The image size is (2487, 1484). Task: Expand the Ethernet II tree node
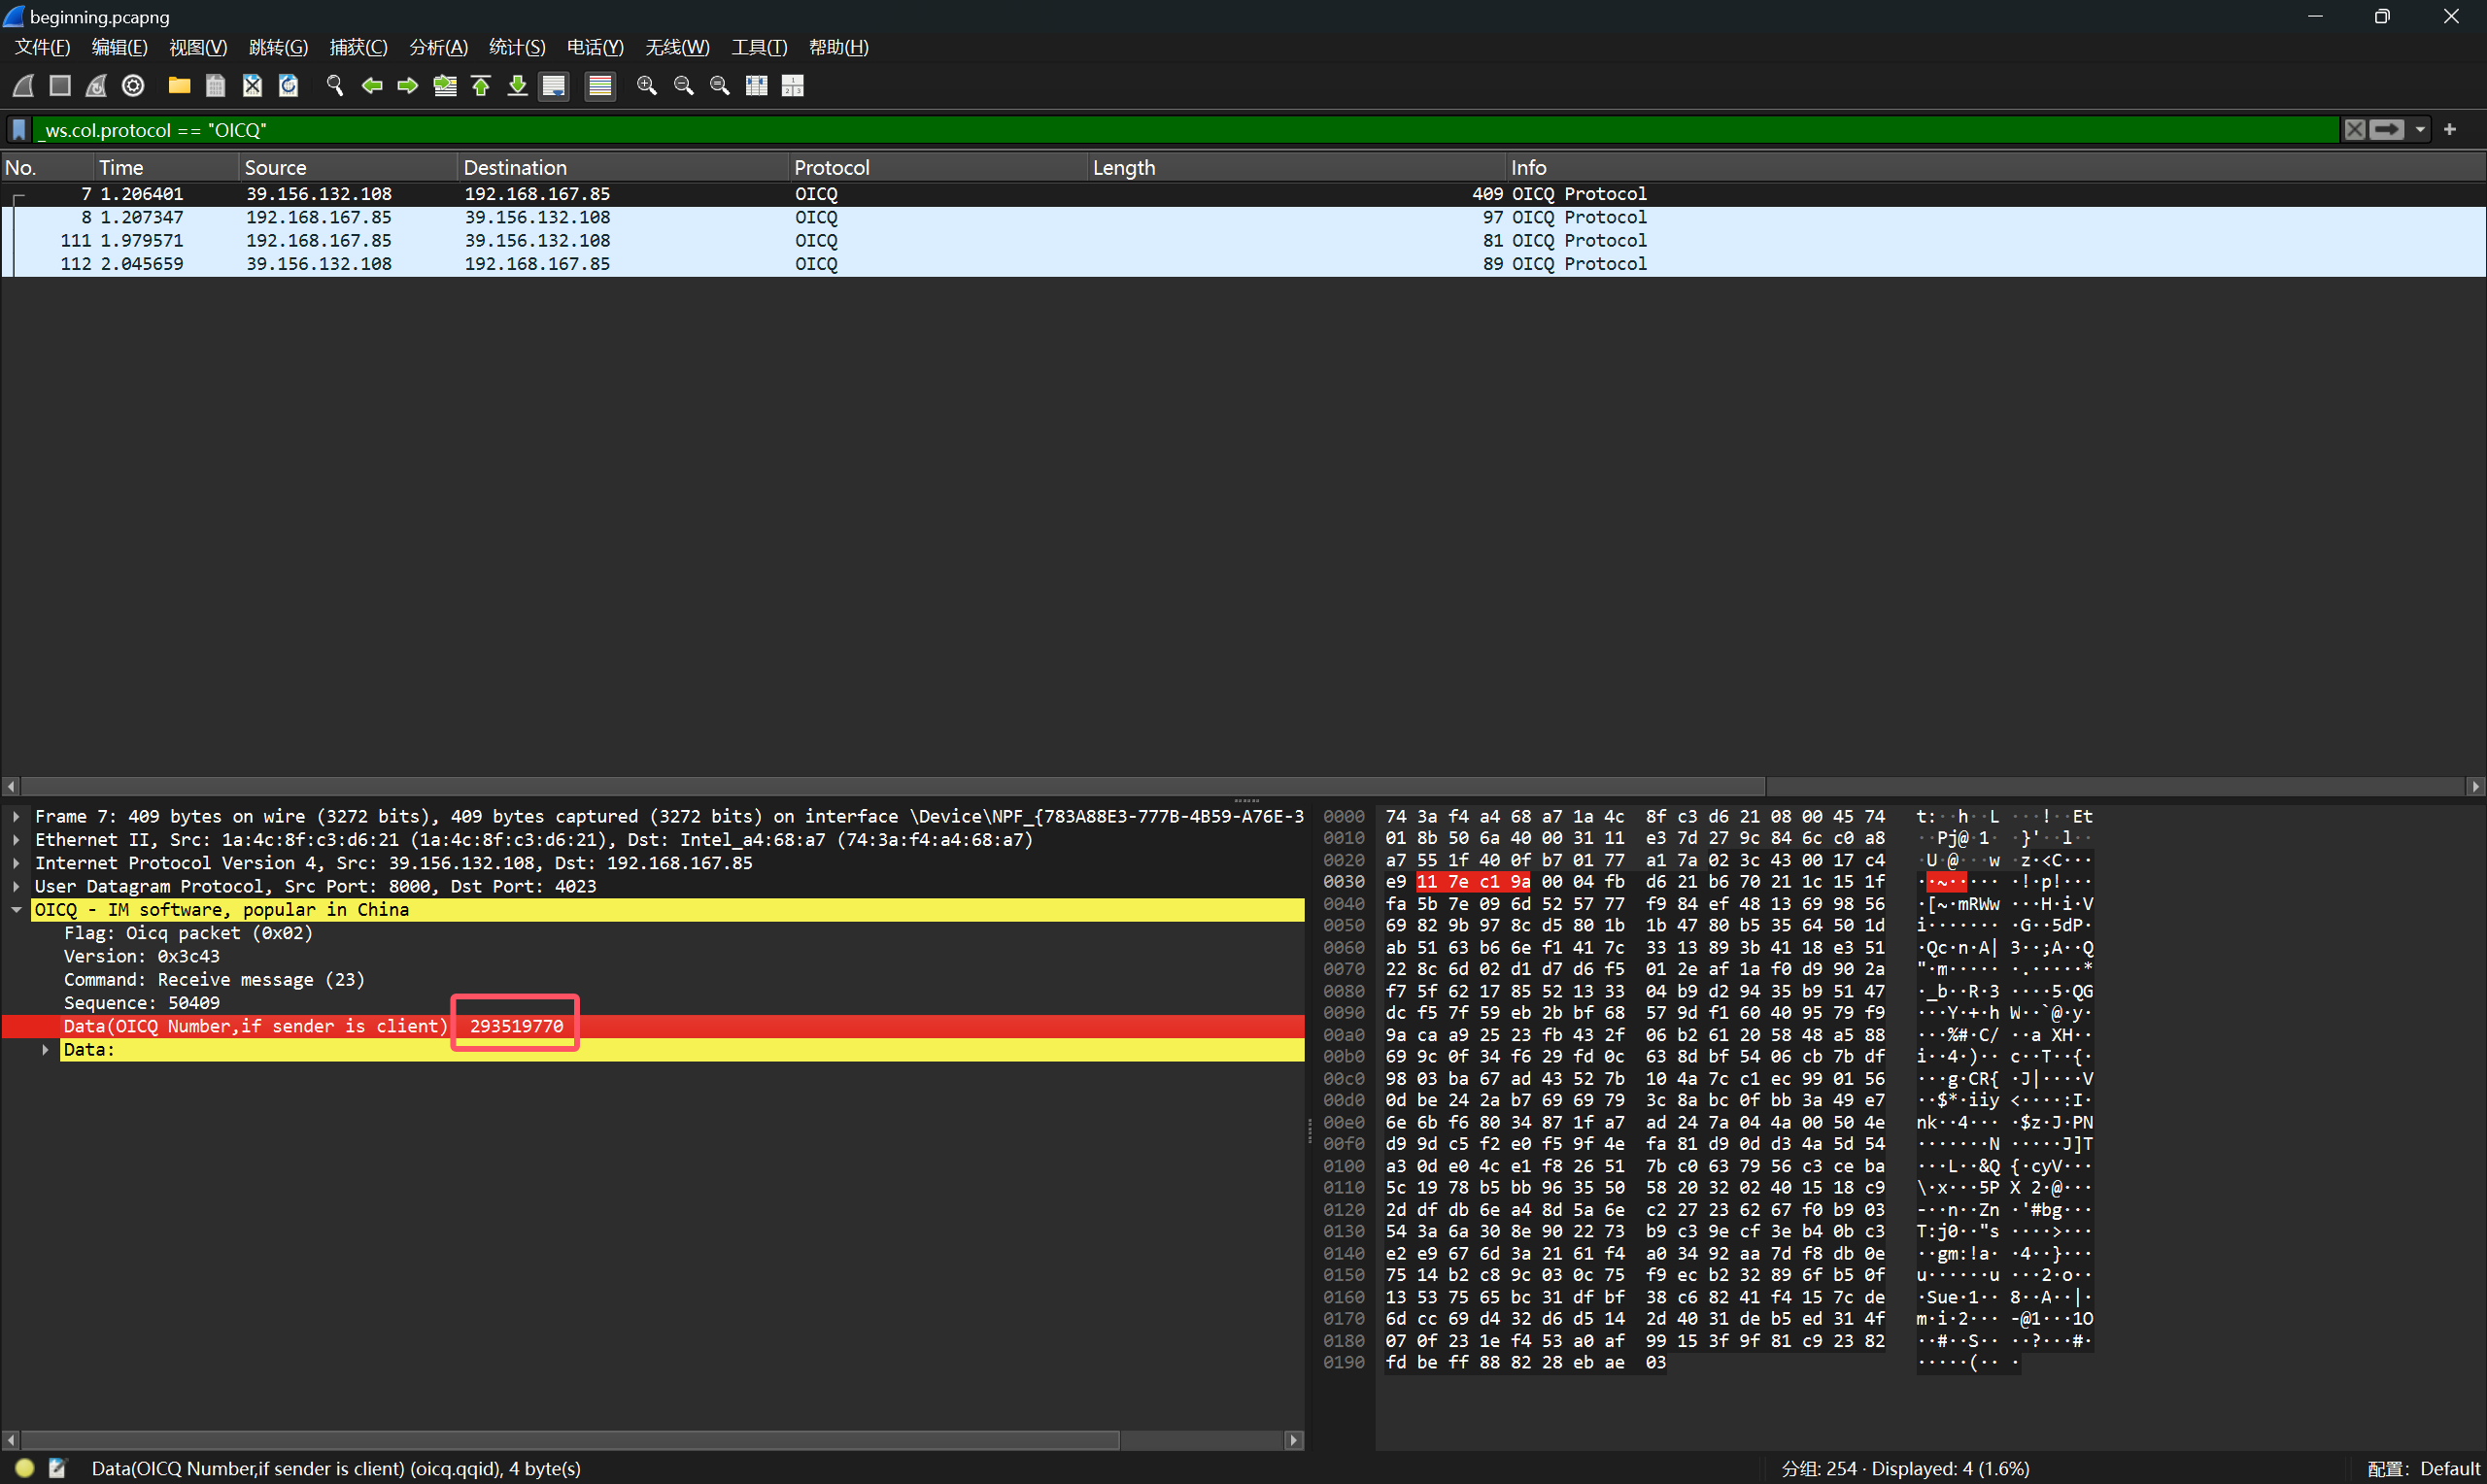[16, 840]
